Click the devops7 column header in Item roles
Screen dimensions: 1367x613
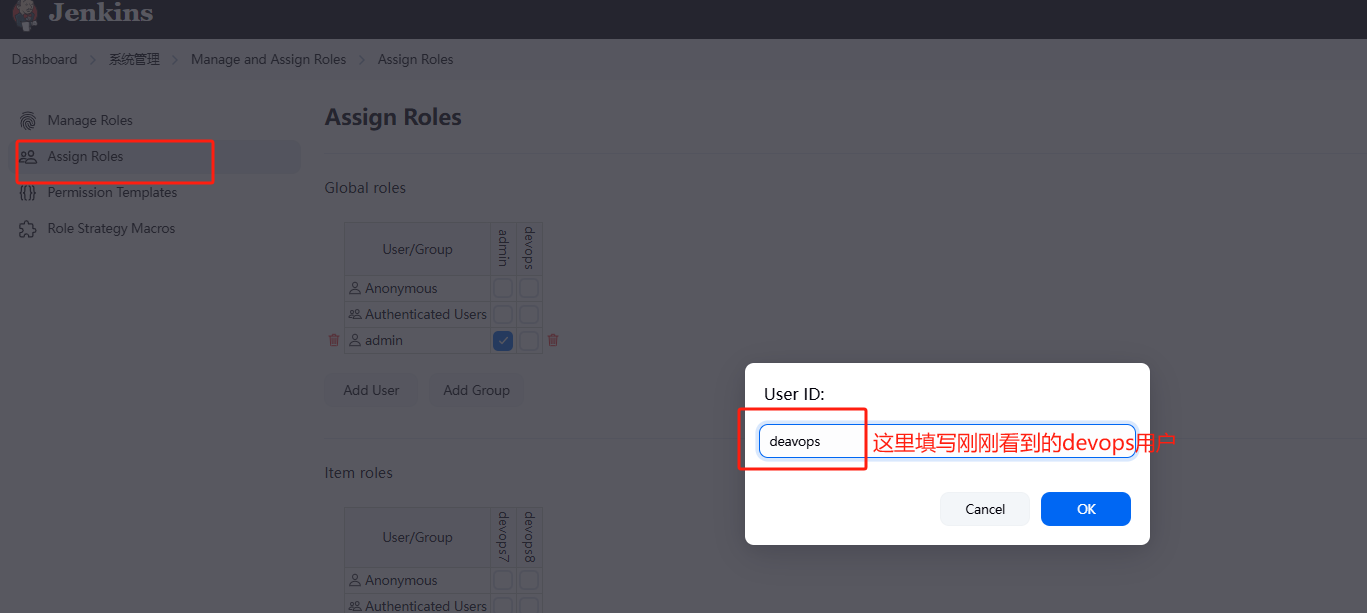503,537
